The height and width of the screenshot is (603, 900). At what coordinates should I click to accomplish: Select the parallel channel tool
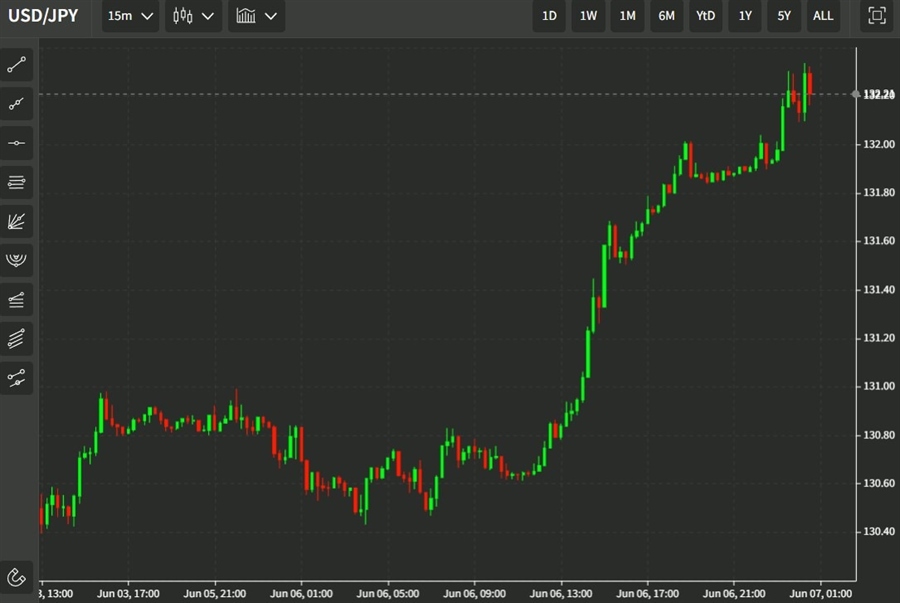(x=17, y=339)
